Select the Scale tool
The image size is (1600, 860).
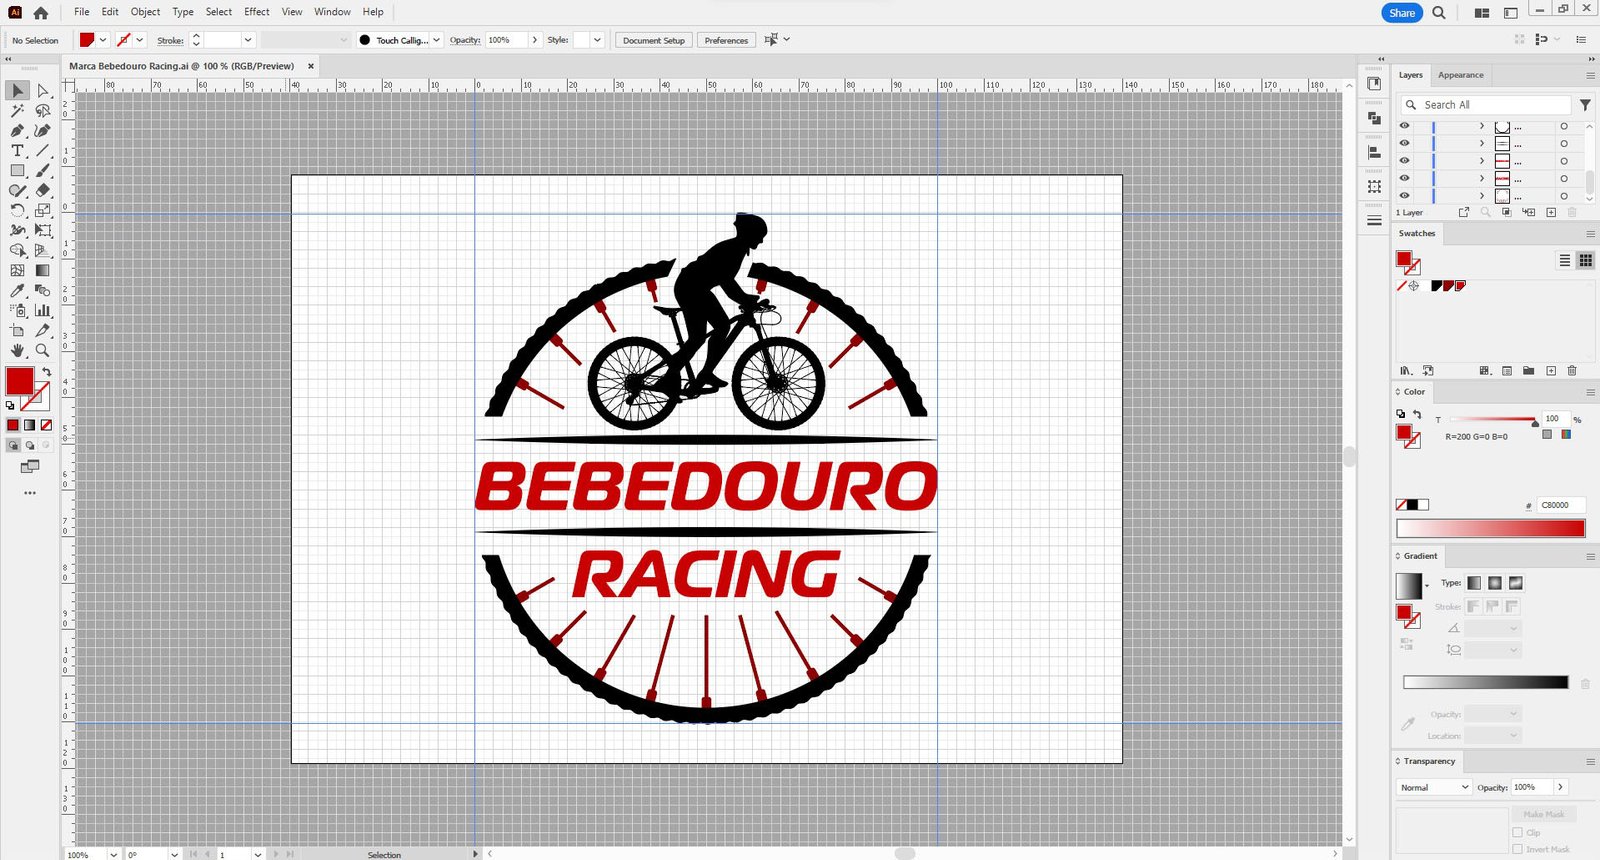(x=43, y=210)
